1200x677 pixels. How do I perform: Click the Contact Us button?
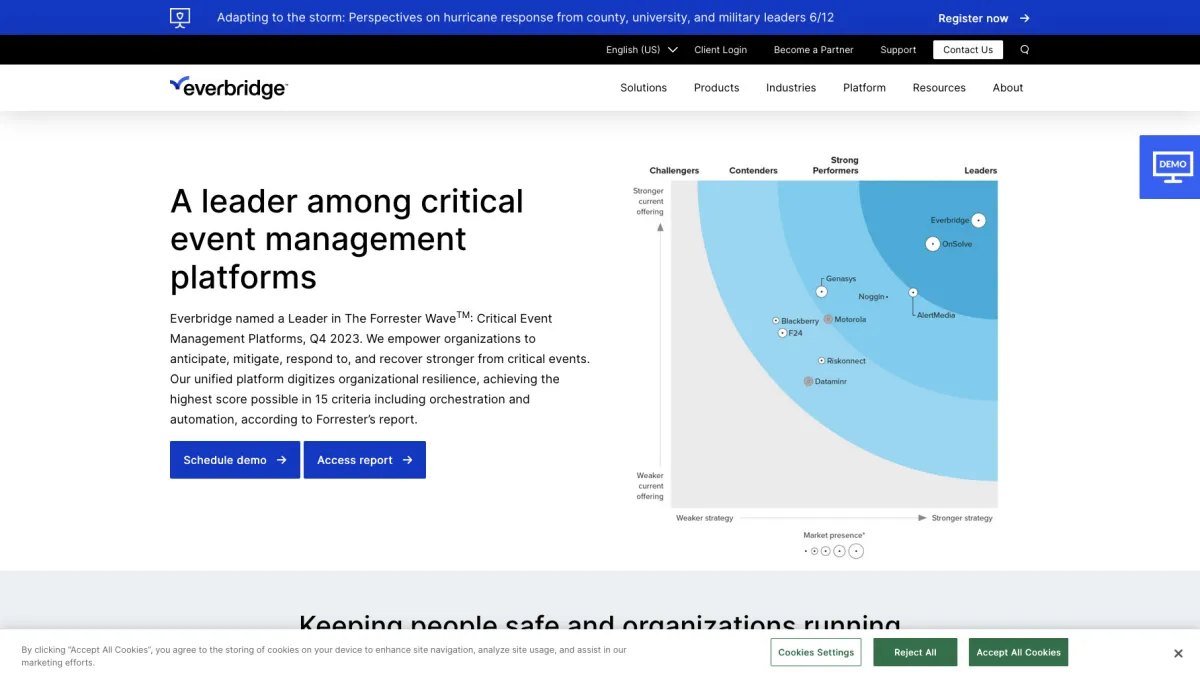pos(968,50)
